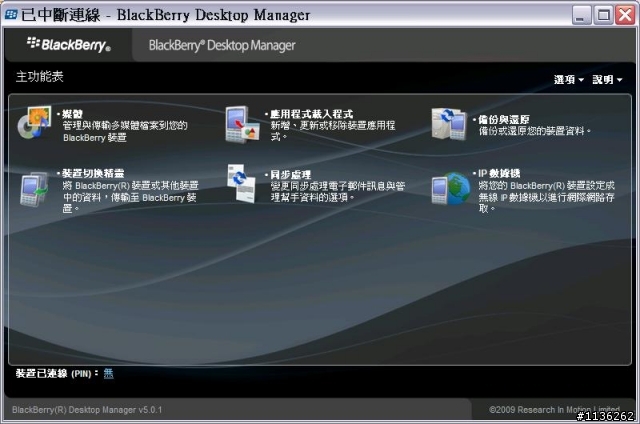Open the Application Loader (應用程式載入程式) icon

(243, 124)
